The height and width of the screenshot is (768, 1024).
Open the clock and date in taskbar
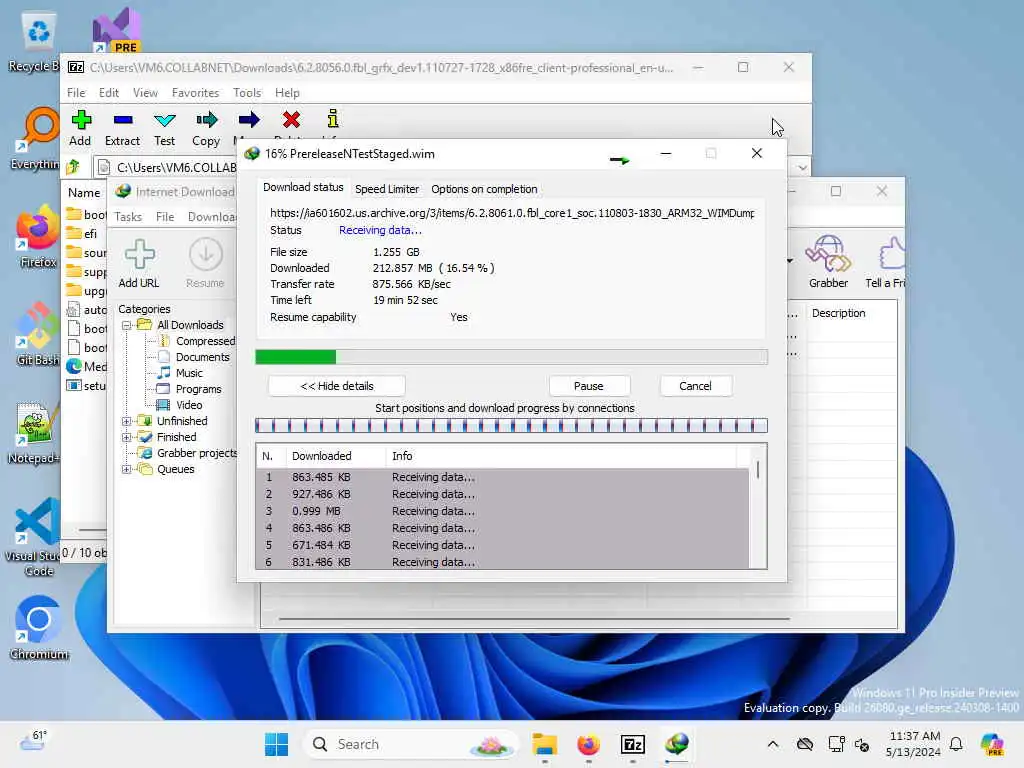coord(914,744)
